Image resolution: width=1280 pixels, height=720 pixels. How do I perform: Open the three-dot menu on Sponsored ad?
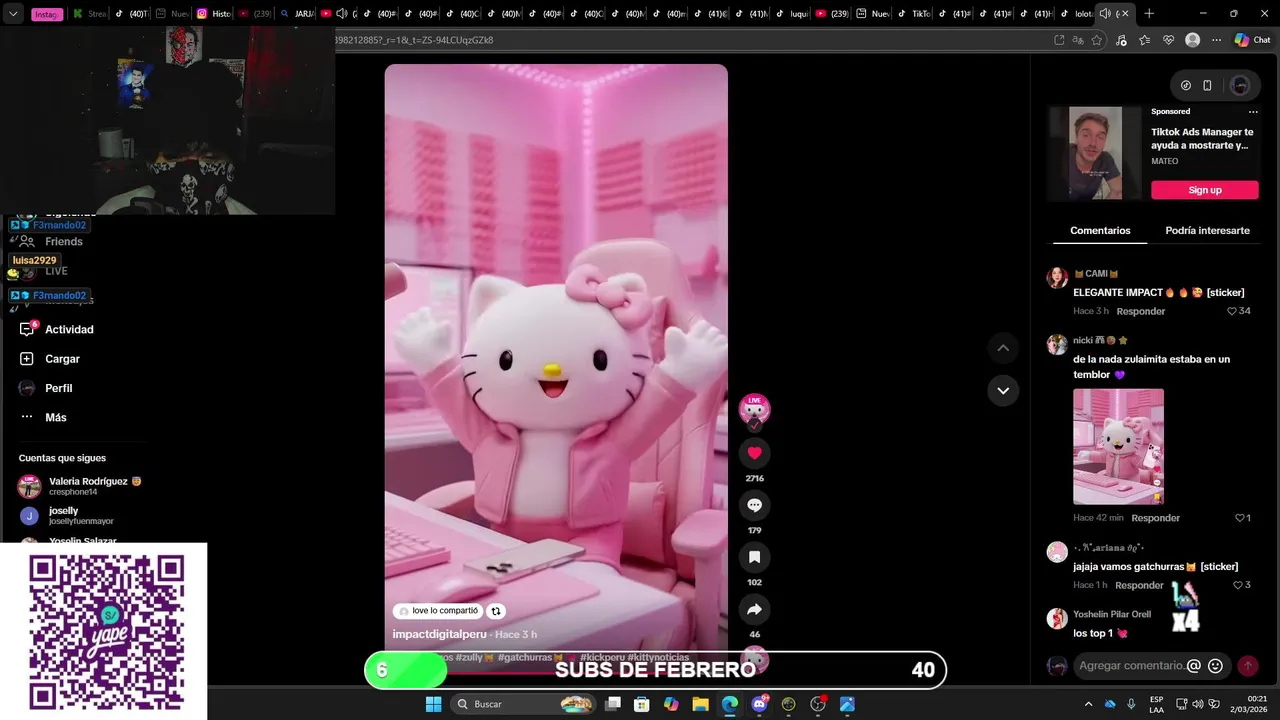(x=1253, y=112)
